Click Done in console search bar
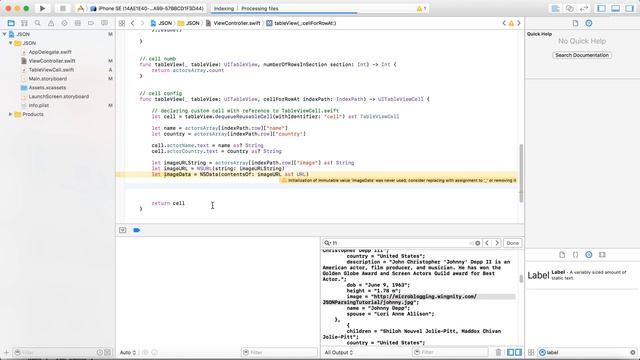 pos(513,243)
